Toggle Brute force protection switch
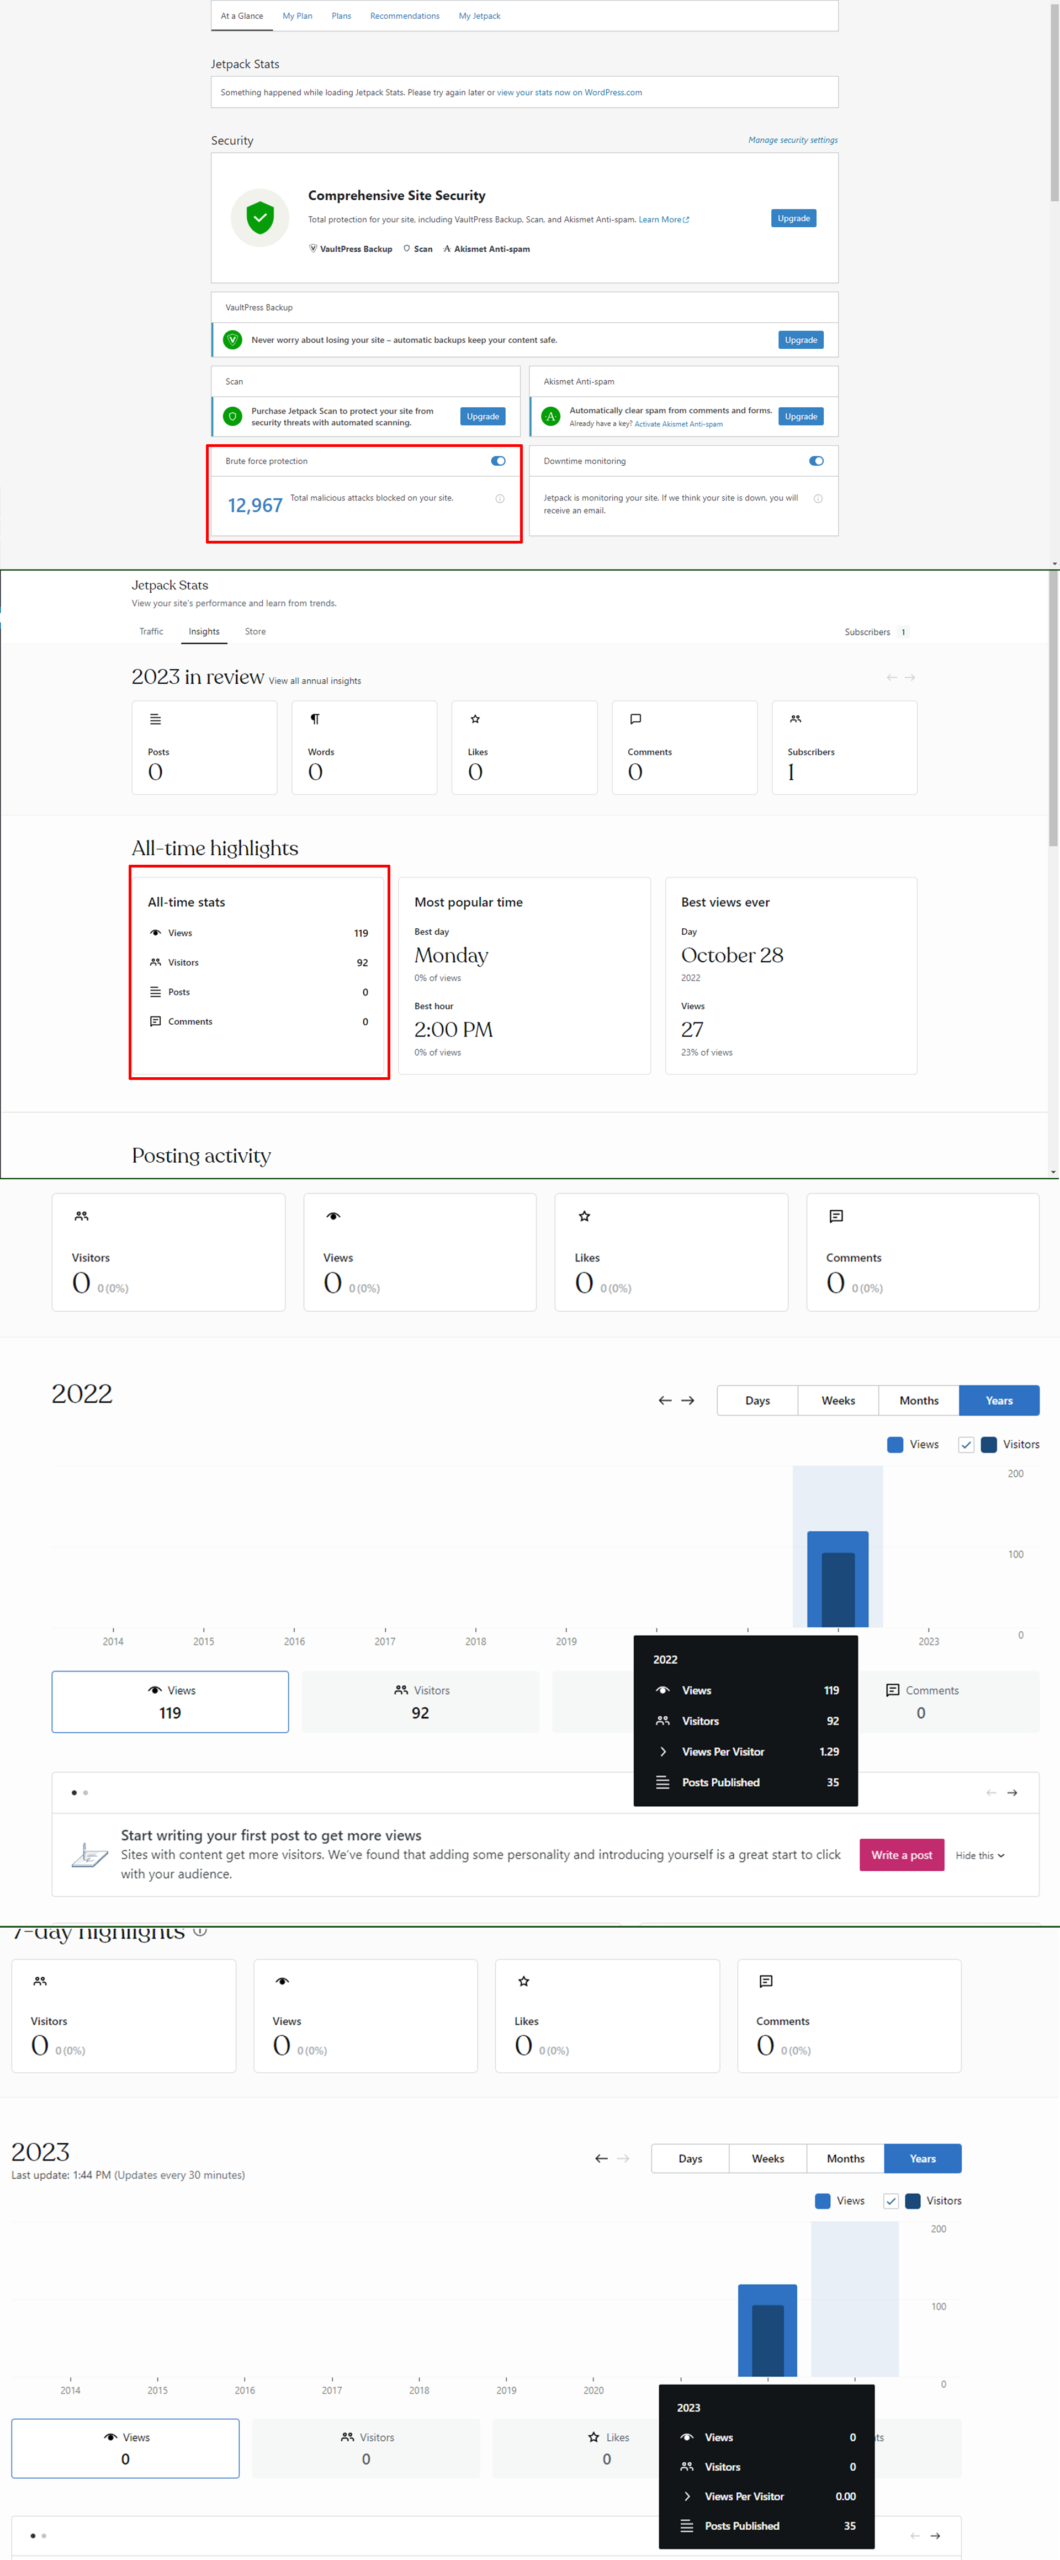This screenshot has height=2560, width=1060. pyautogui.click(x=498, y=461)
